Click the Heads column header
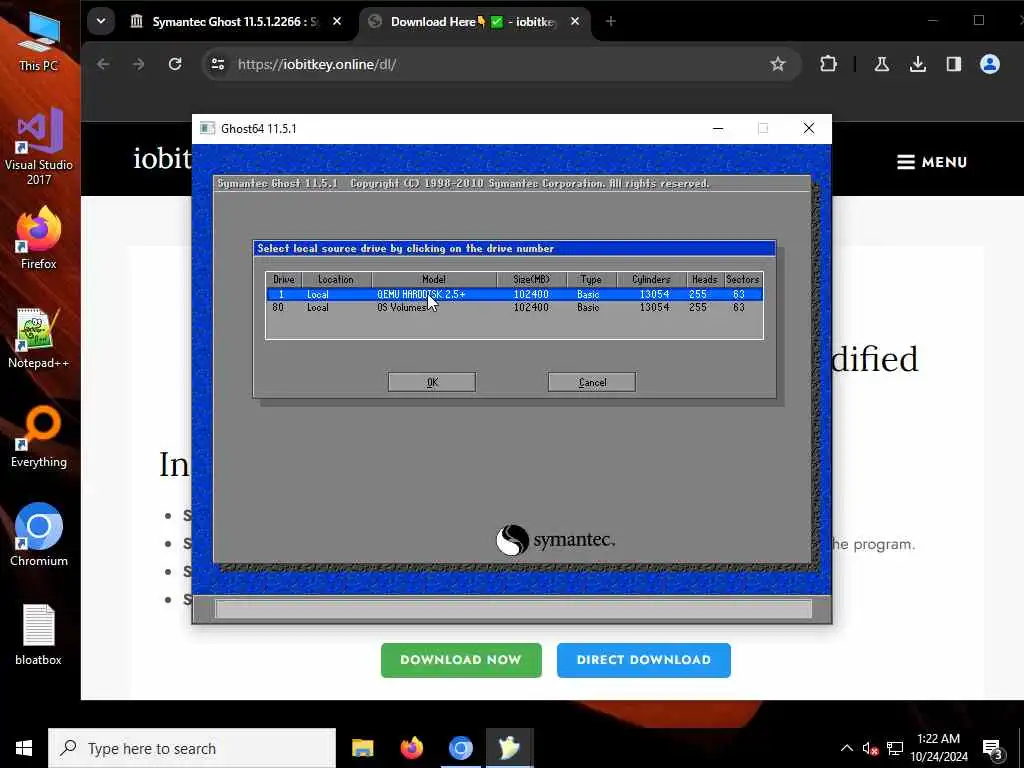This screenshot has width=1024, height=768. point(705,280)
